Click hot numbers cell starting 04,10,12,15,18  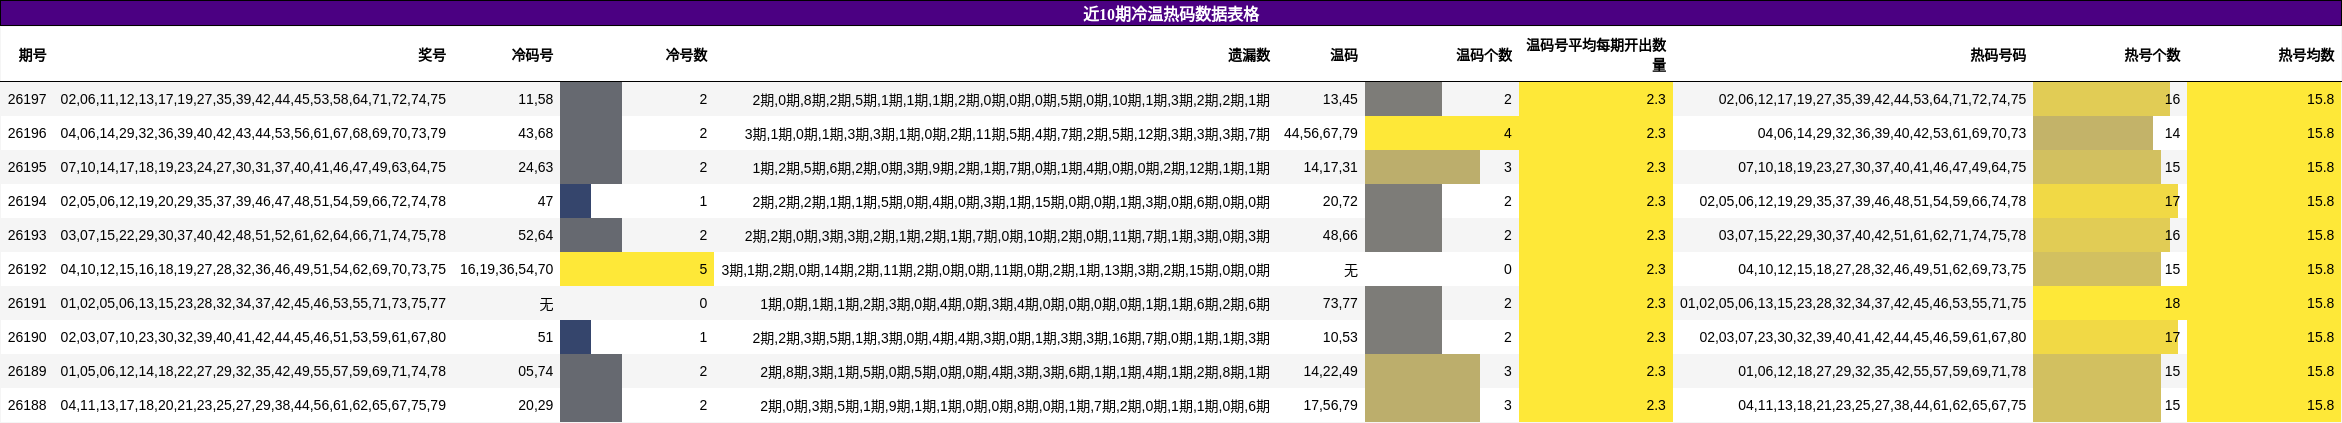point(1882,269)
